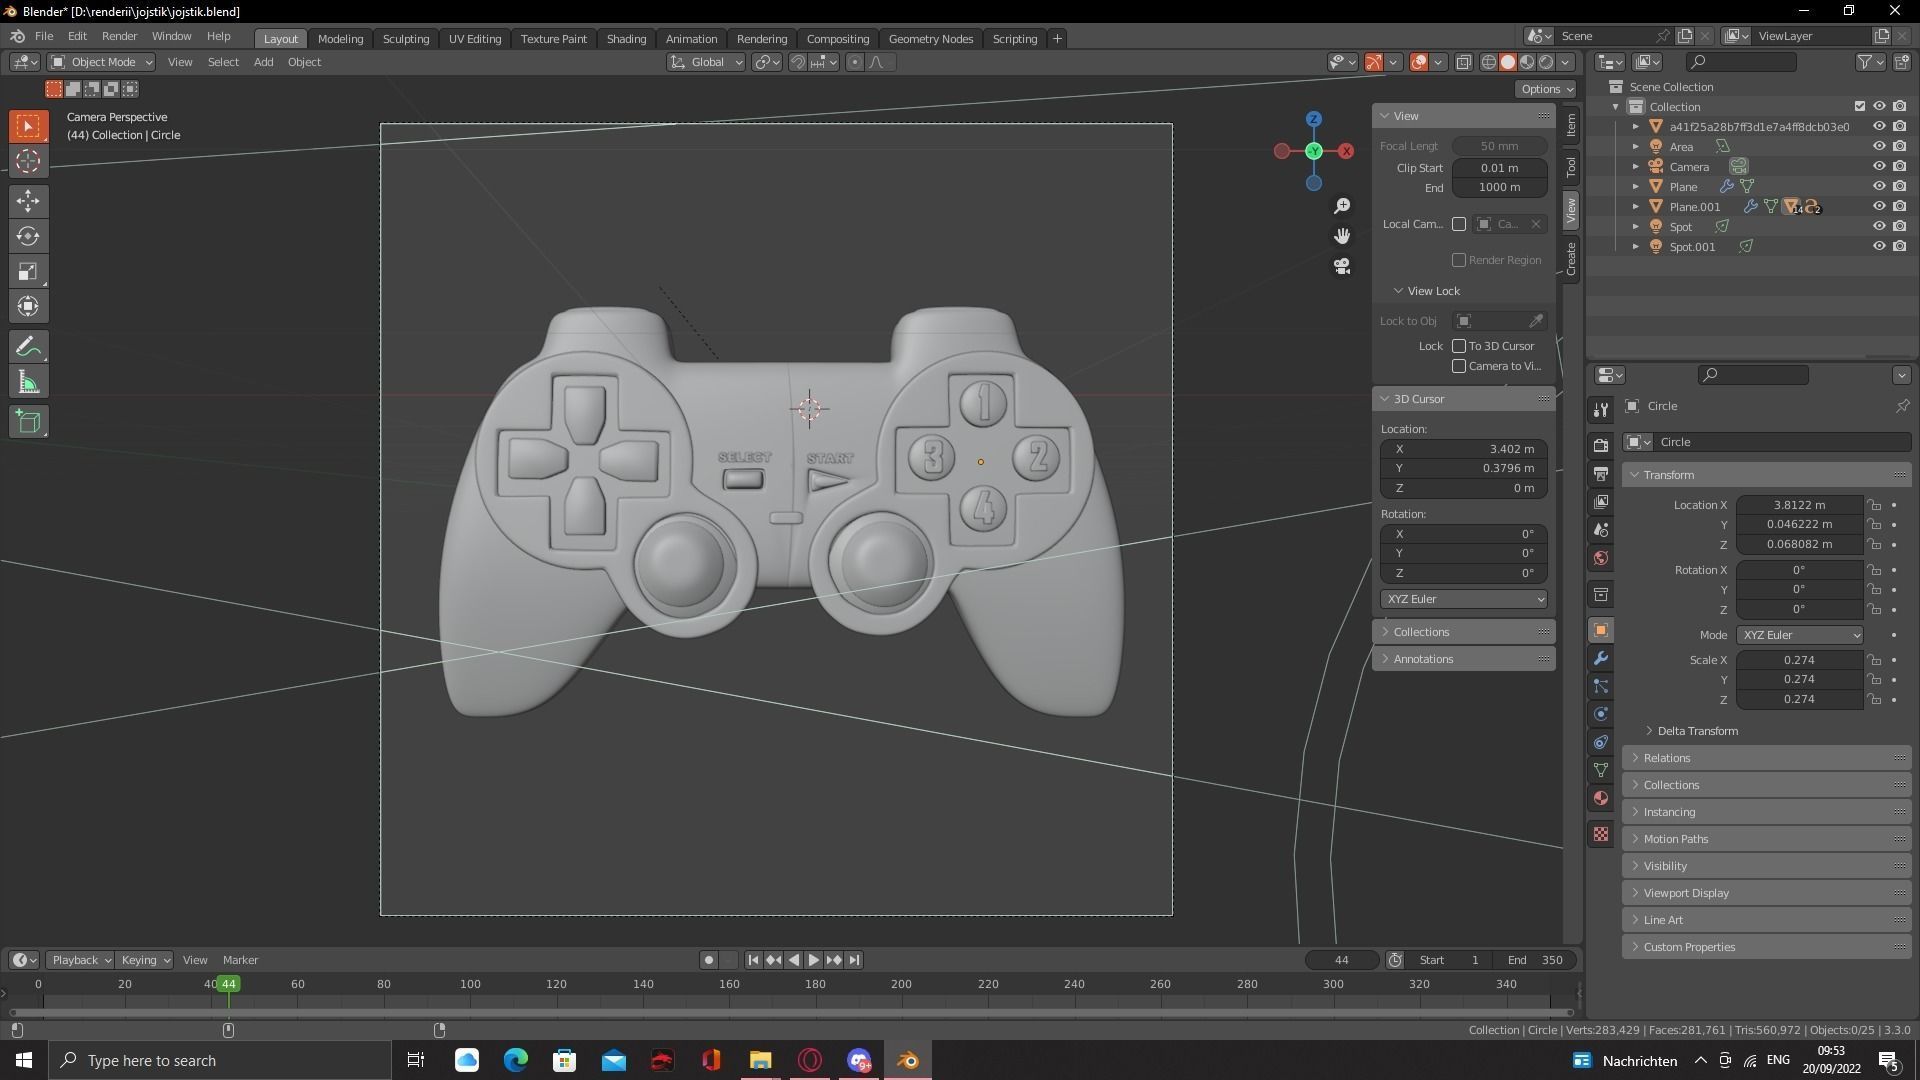The height and width of the screenshot is (1080, 1920).
Task: Select the Move tool
Action: [x=28, y=201]
